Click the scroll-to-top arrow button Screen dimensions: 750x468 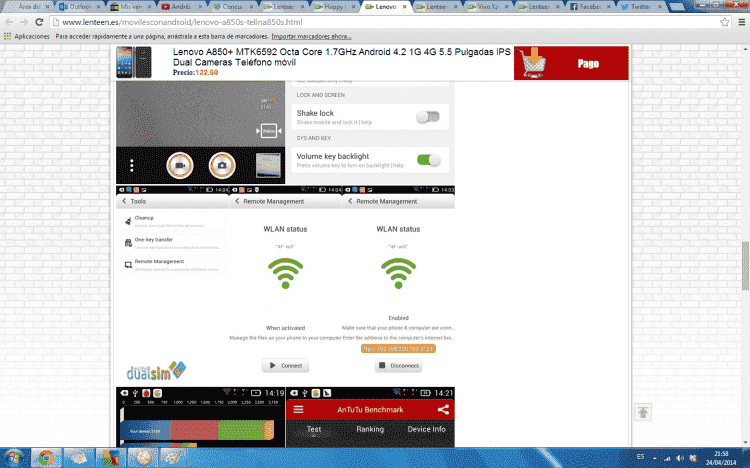click(643, 412)
